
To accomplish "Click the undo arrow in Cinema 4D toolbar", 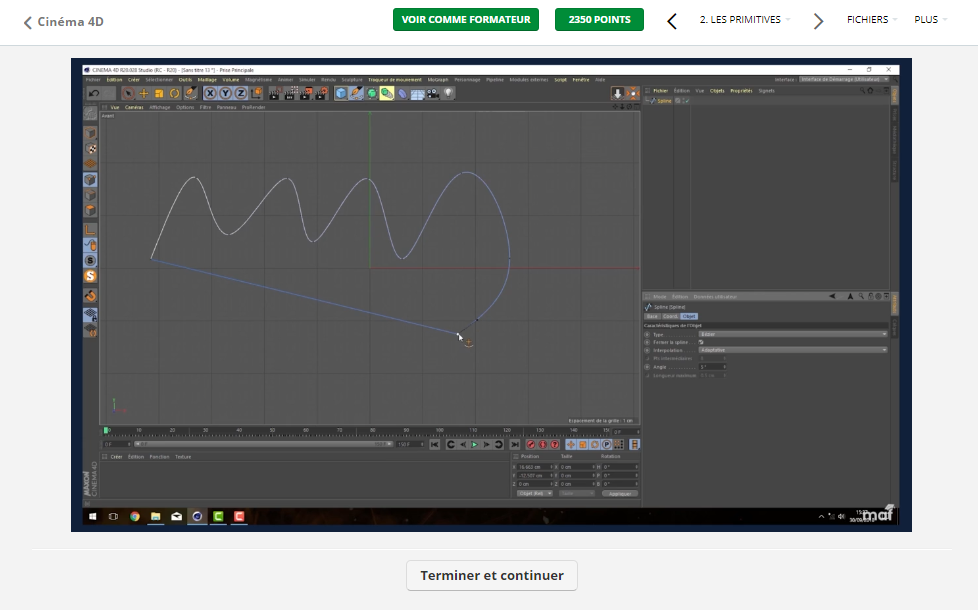I will tap(94, 94).
